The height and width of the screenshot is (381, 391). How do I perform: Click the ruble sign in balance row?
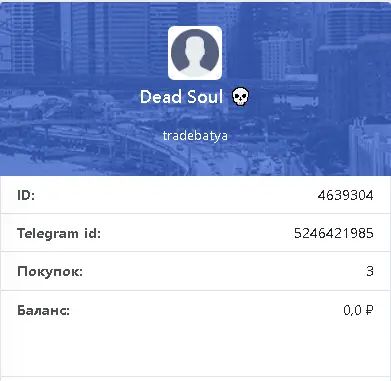pos(369,310)
